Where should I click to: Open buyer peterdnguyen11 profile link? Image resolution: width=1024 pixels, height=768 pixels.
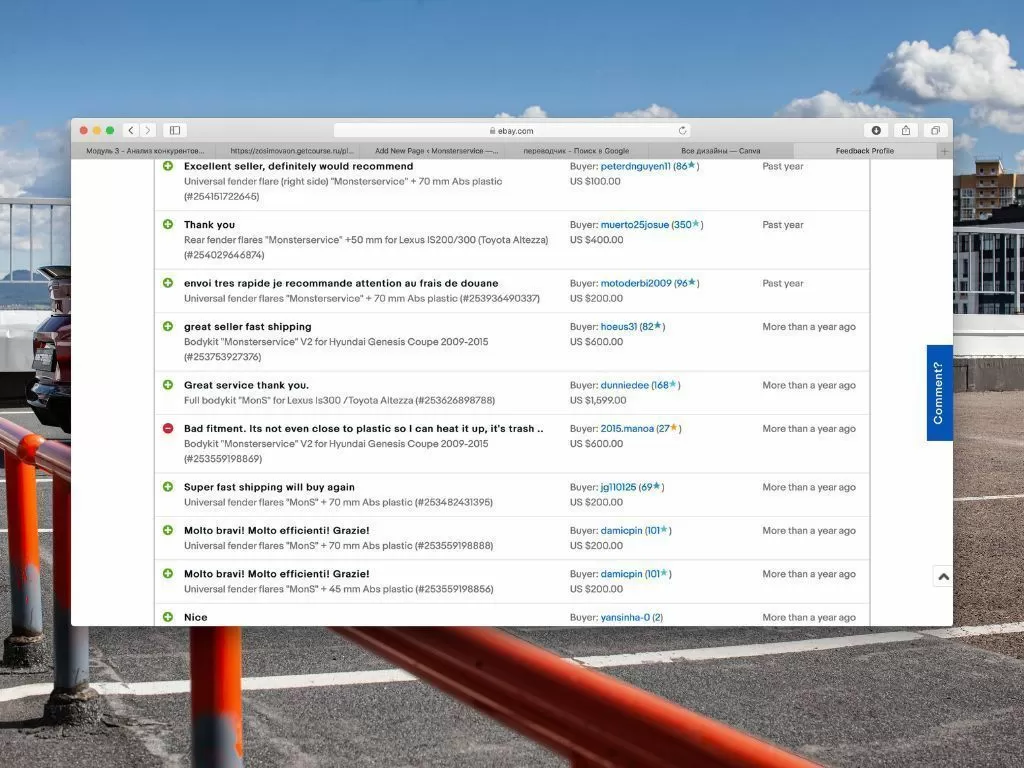point(635,166)
